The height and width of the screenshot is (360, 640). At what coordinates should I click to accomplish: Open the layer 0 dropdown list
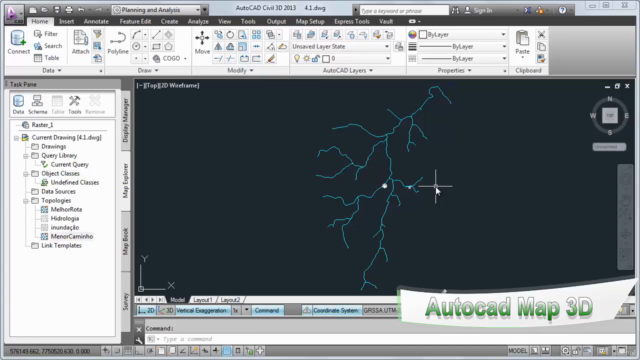tap(387, 59)
